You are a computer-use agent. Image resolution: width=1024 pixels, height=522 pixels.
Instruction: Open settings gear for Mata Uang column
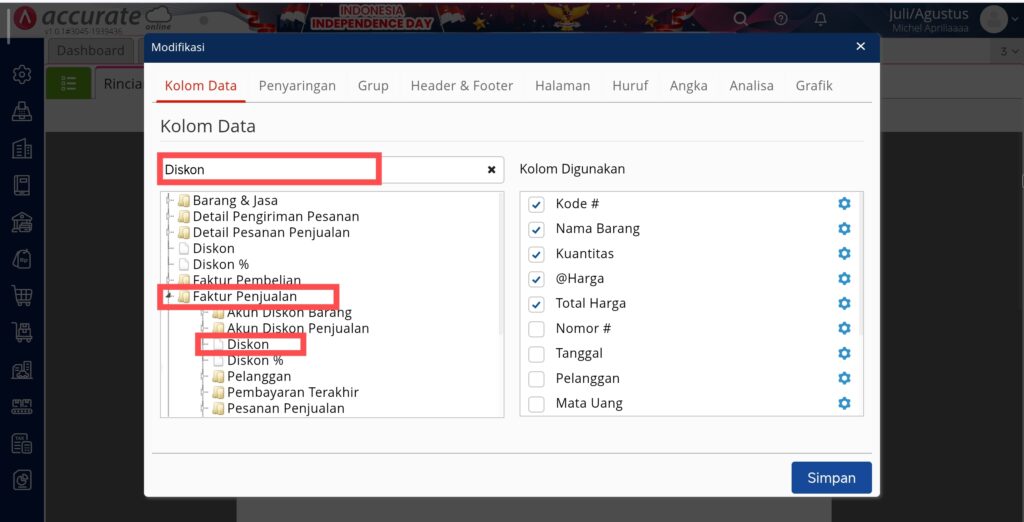click(844, 403)
